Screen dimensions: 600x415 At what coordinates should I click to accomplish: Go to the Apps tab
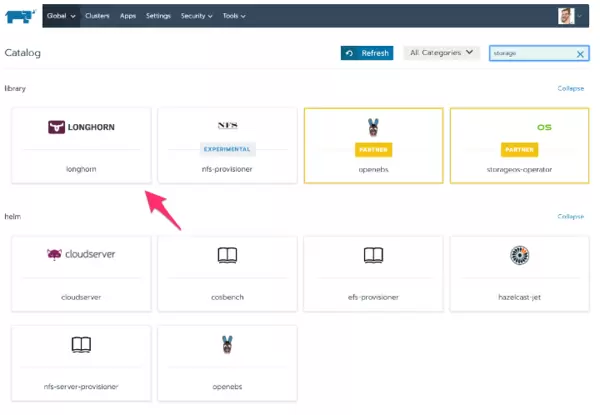(128, 16)
